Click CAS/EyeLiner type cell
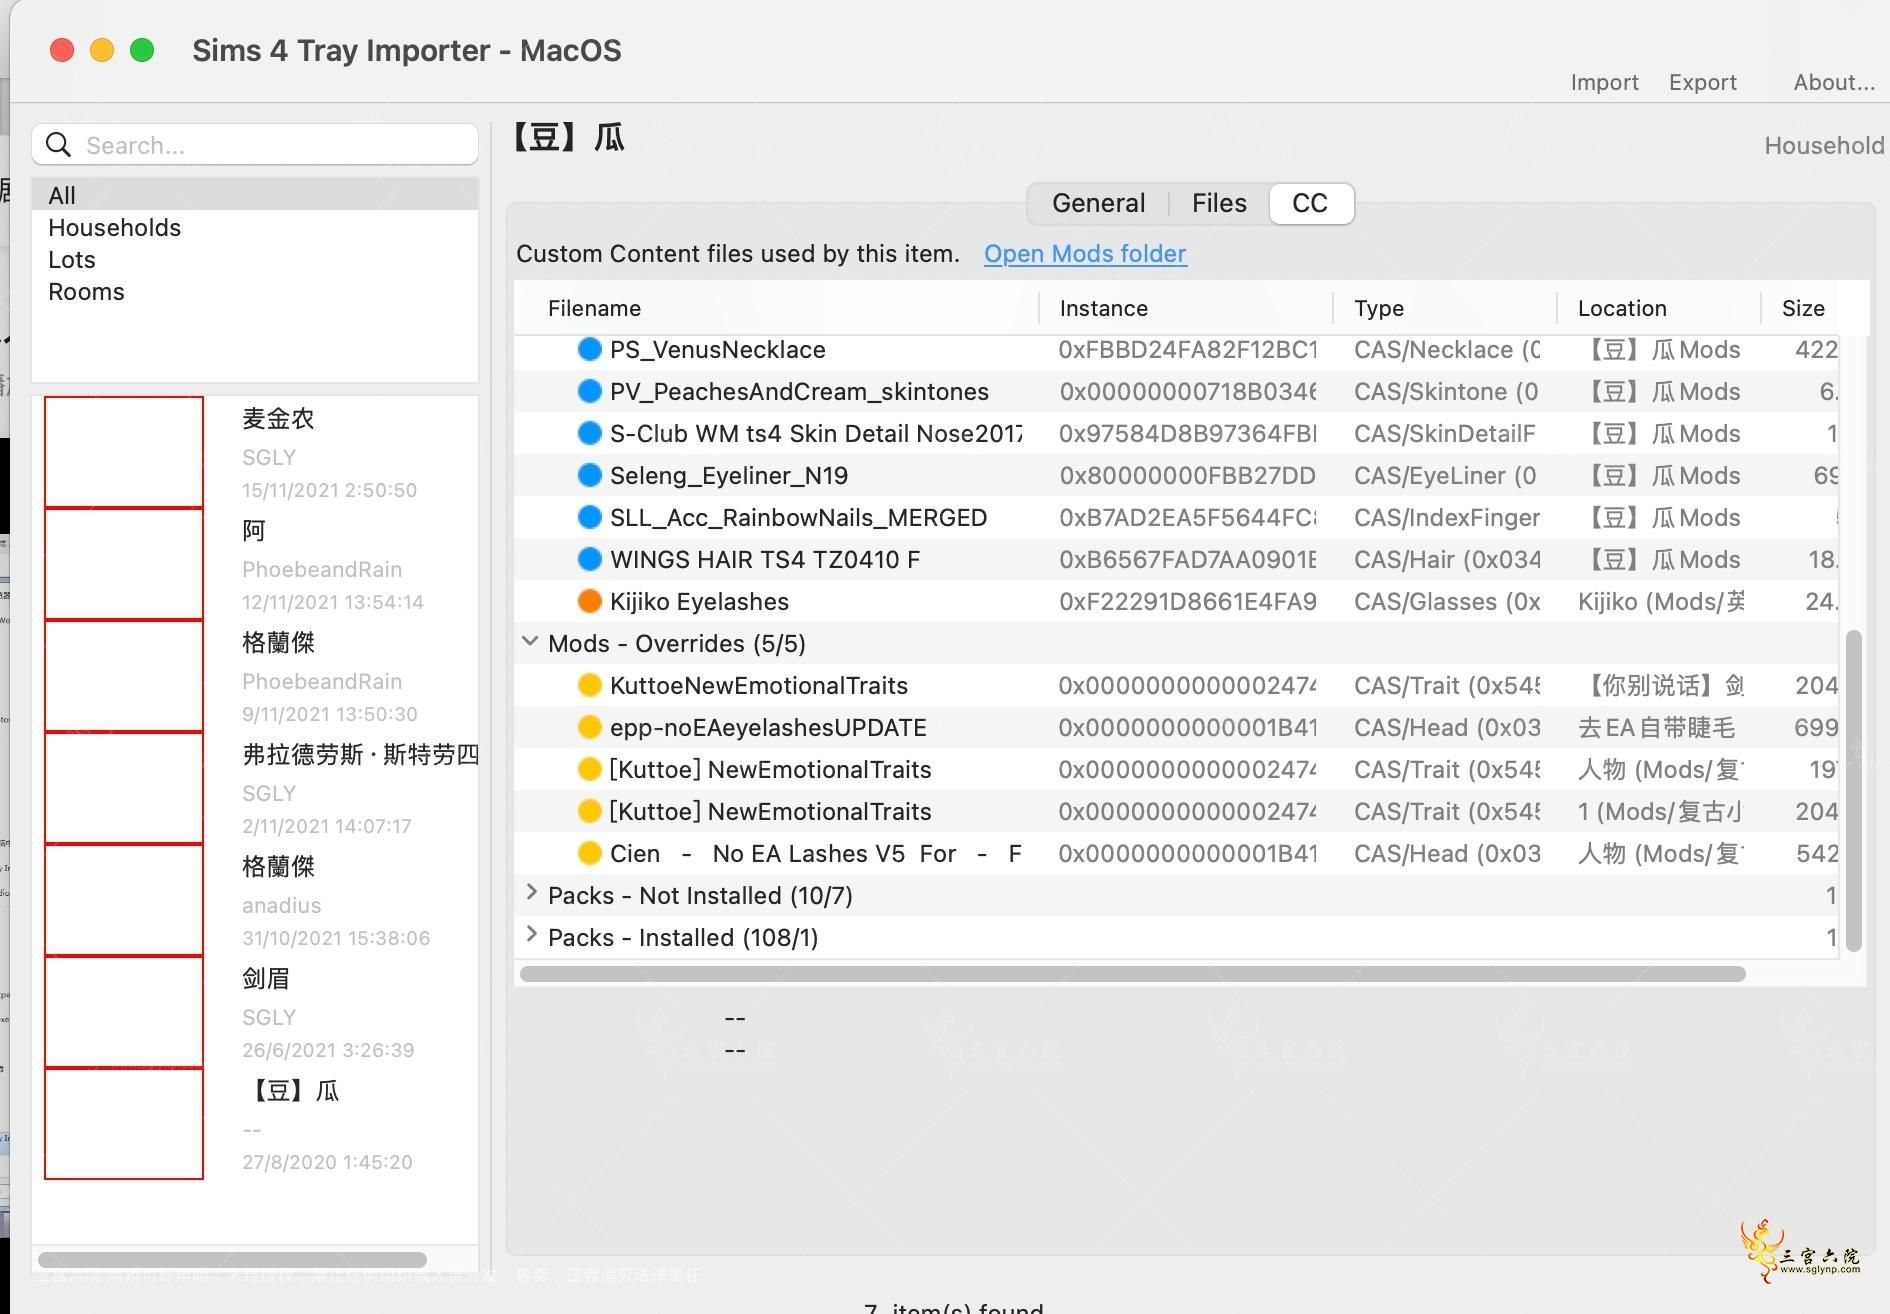This screenshot has width=1890, height=1314. [x=1445, y=475]
